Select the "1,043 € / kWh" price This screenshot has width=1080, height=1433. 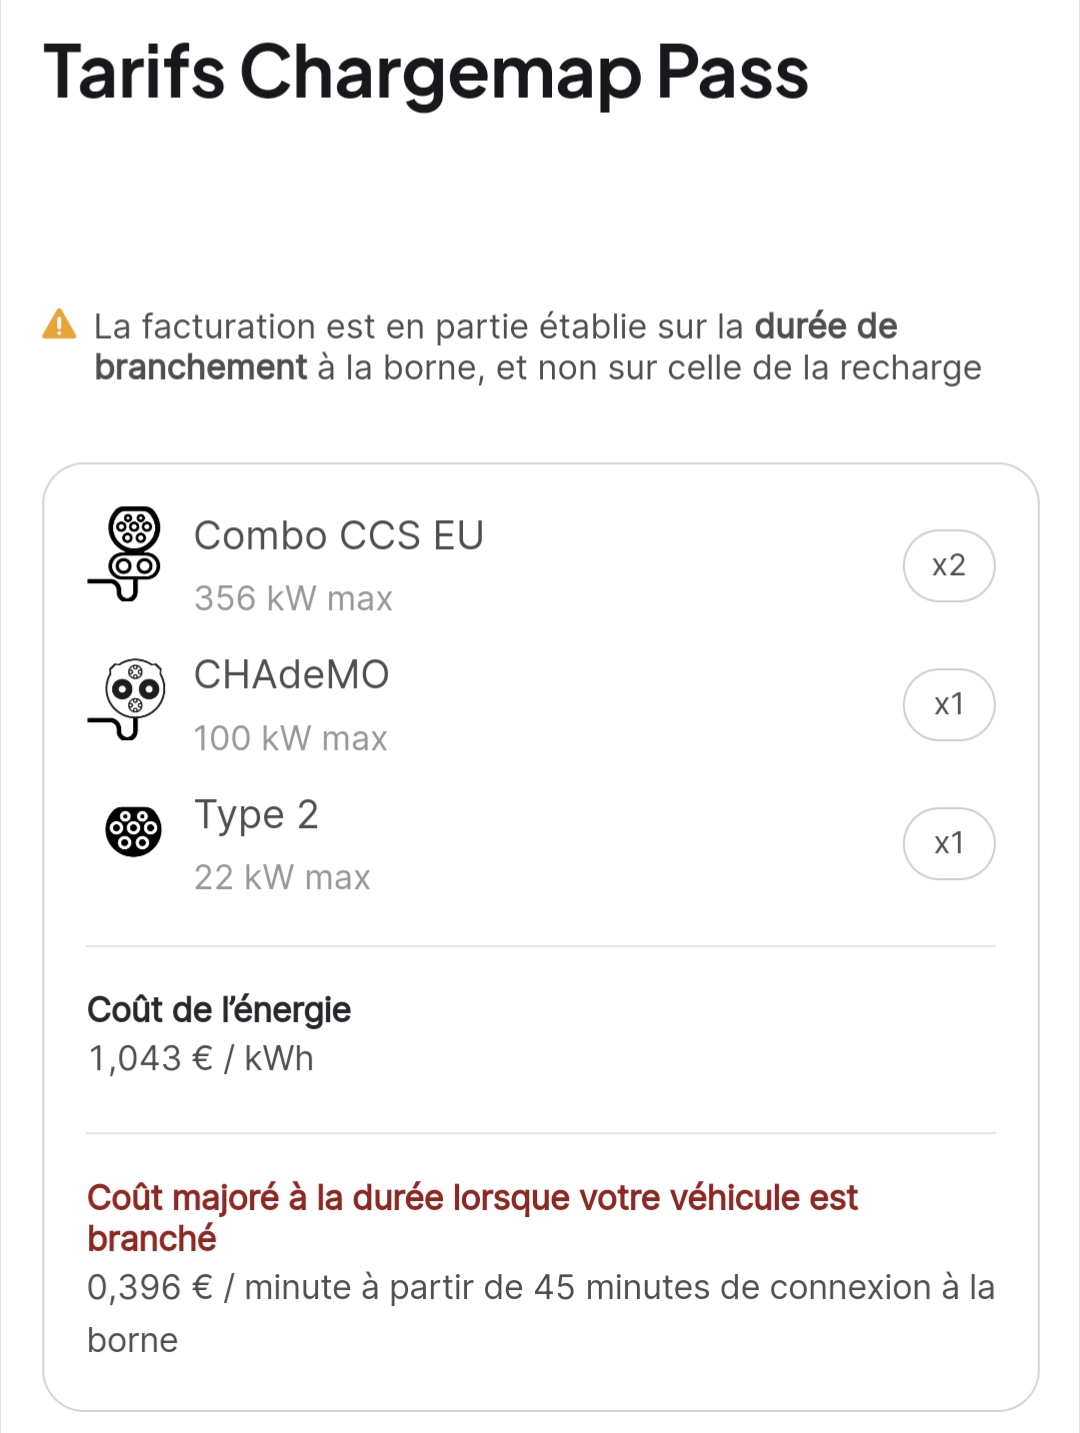pos(201,1059)
